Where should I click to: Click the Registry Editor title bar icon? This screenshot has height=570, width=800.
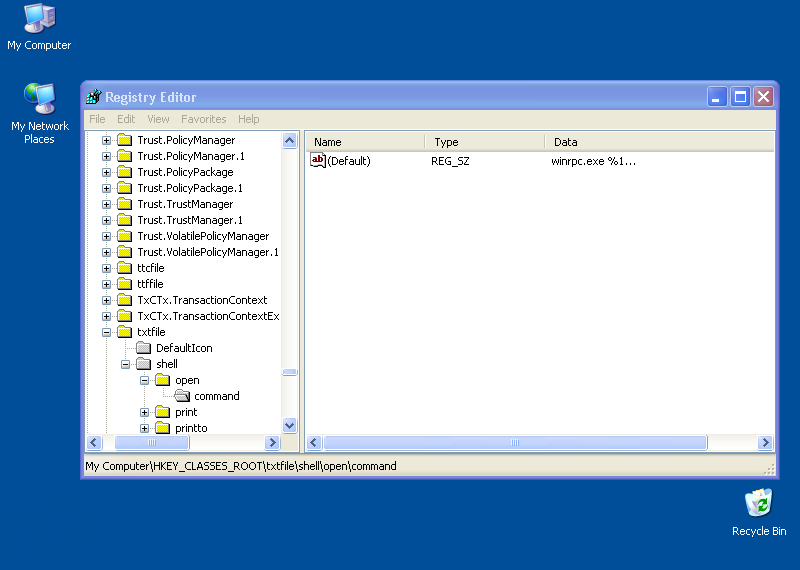click(94, 96)
